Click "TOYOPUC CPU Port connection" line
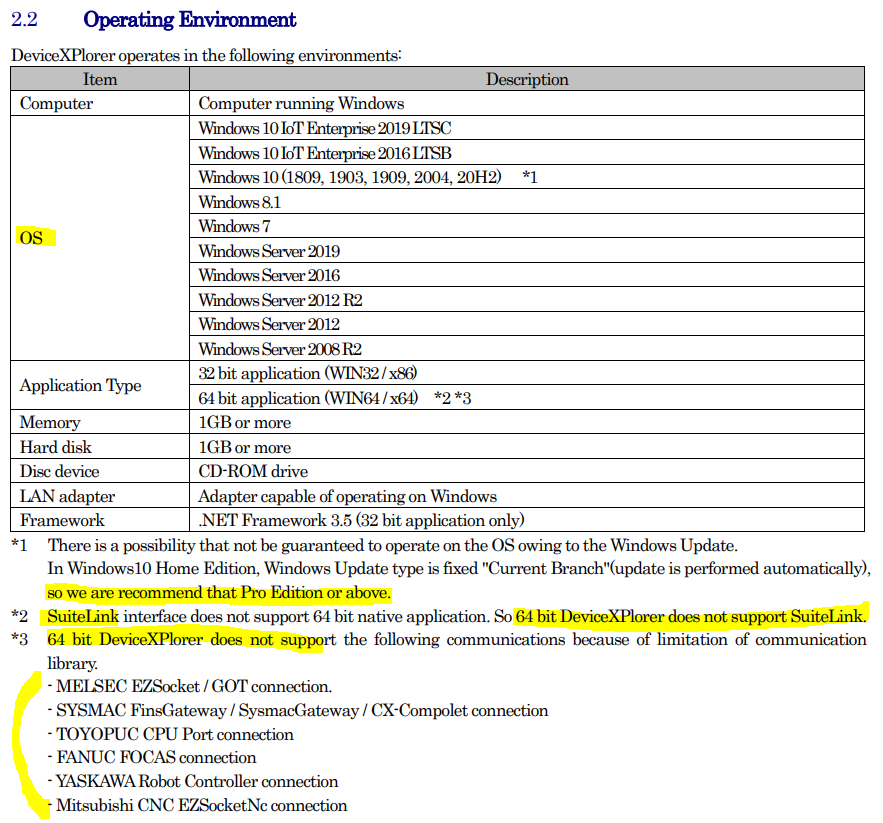883x823 pixels. coord(171,734)
